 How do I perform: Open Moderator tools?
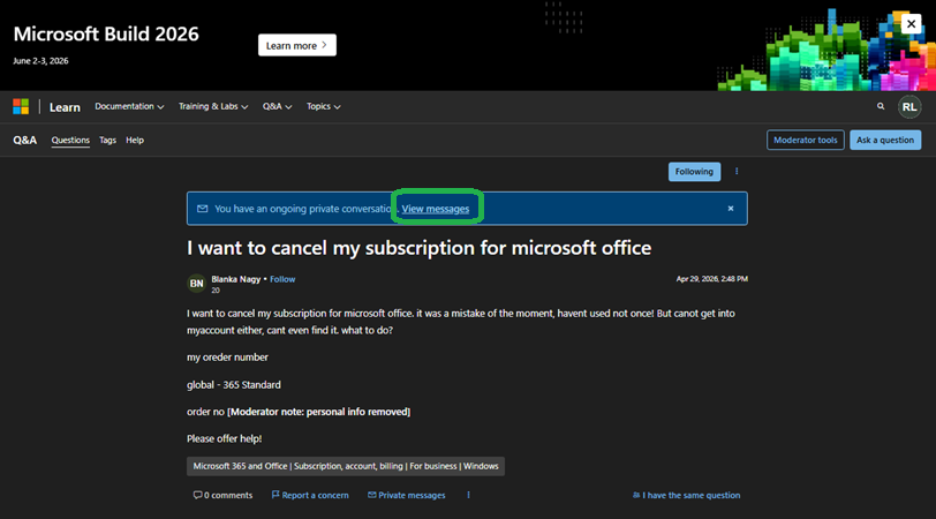click(x=805, y=140)
